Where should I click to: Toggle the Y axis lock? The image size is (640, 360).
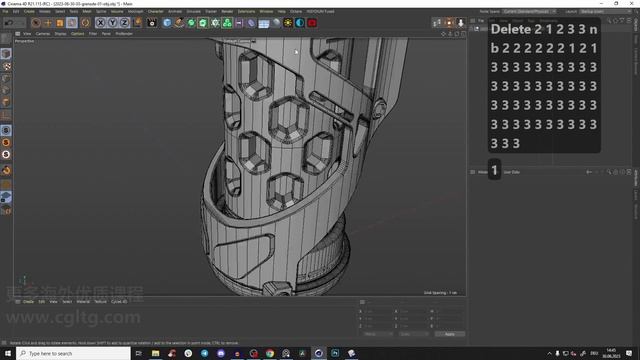(112, 23)
